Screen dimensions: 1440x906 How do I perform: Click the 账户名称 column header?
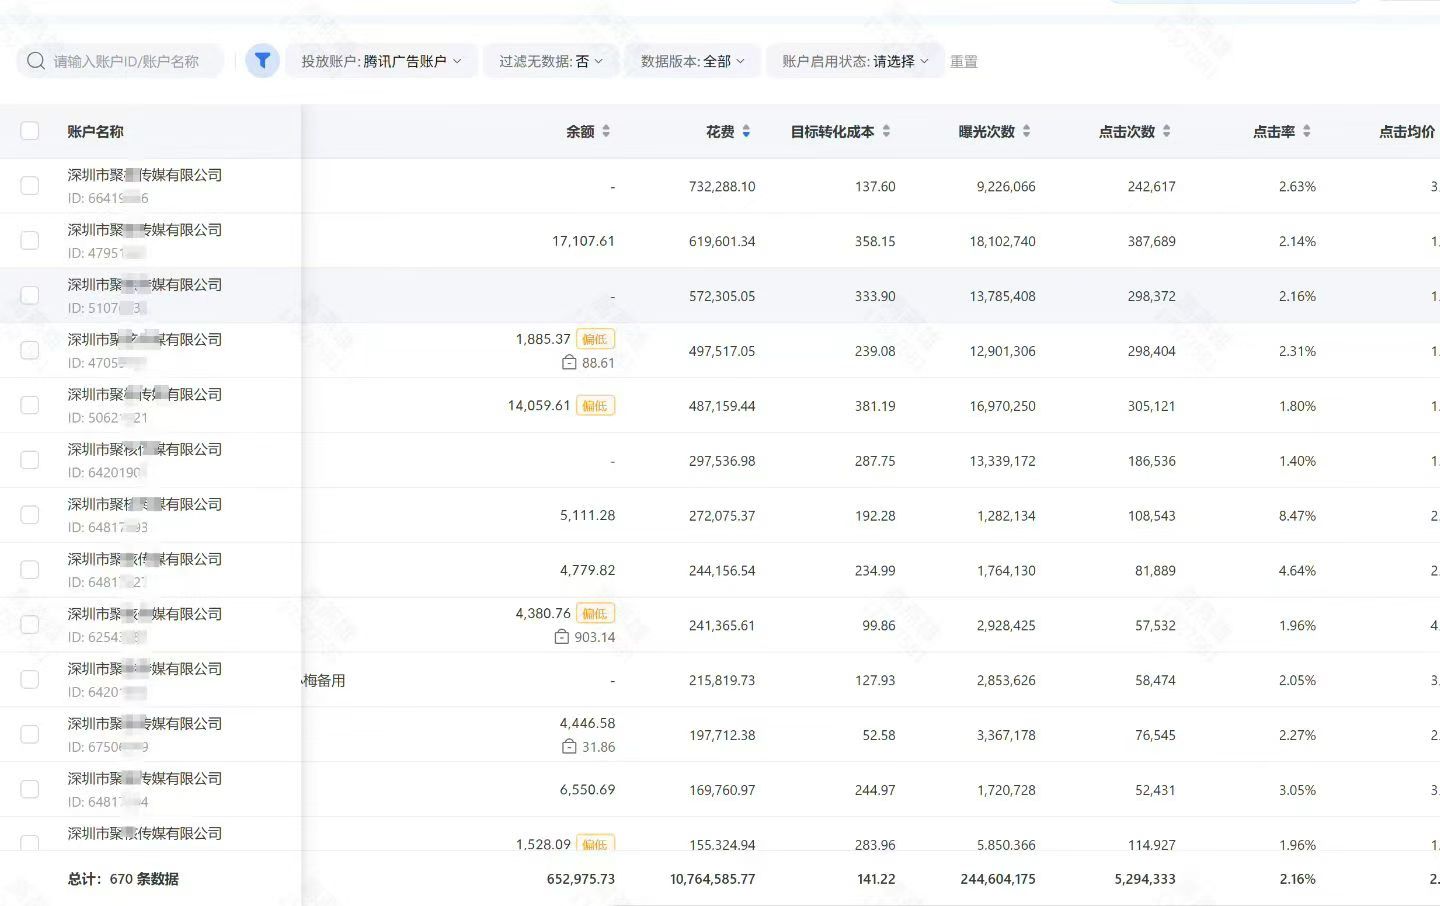[x=95, y=131]
